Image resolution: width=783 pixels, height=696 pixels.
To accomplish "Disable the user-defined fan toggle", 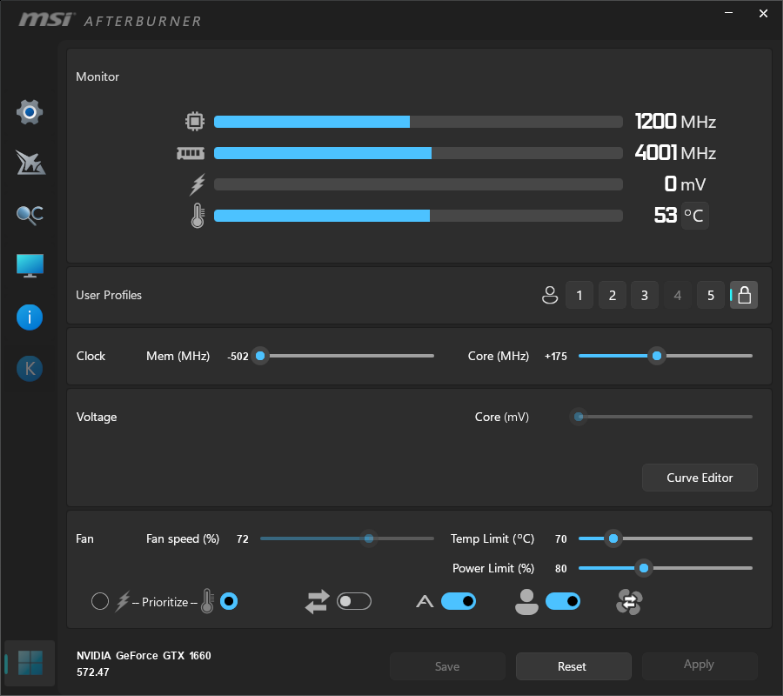I will click(562, 601).
